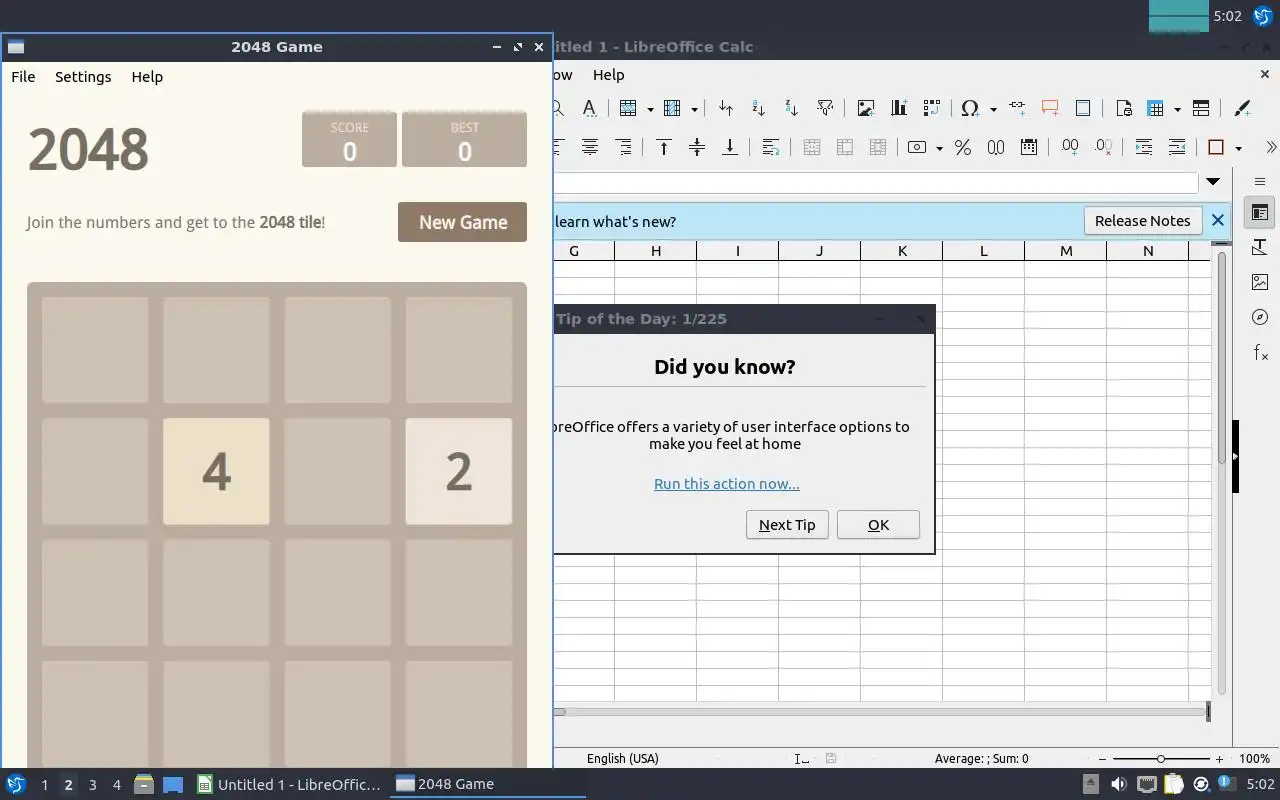Click the Center Horizontally icon
The image size is (1280, 800).
tap(590, 147)
